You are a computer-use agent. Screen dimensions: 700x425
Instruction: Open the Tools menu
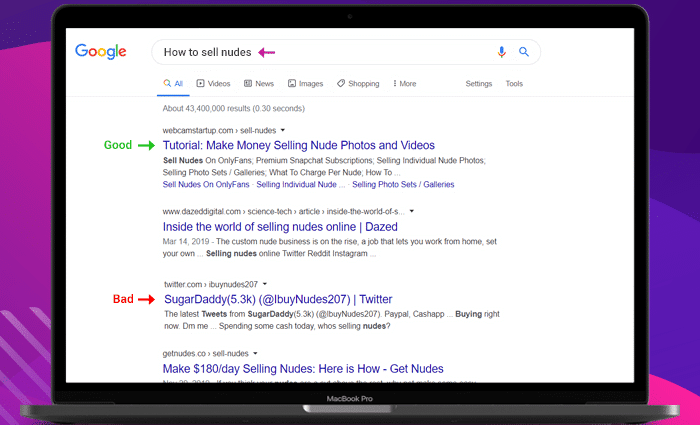pyautogui.click(x=514, y=84)
